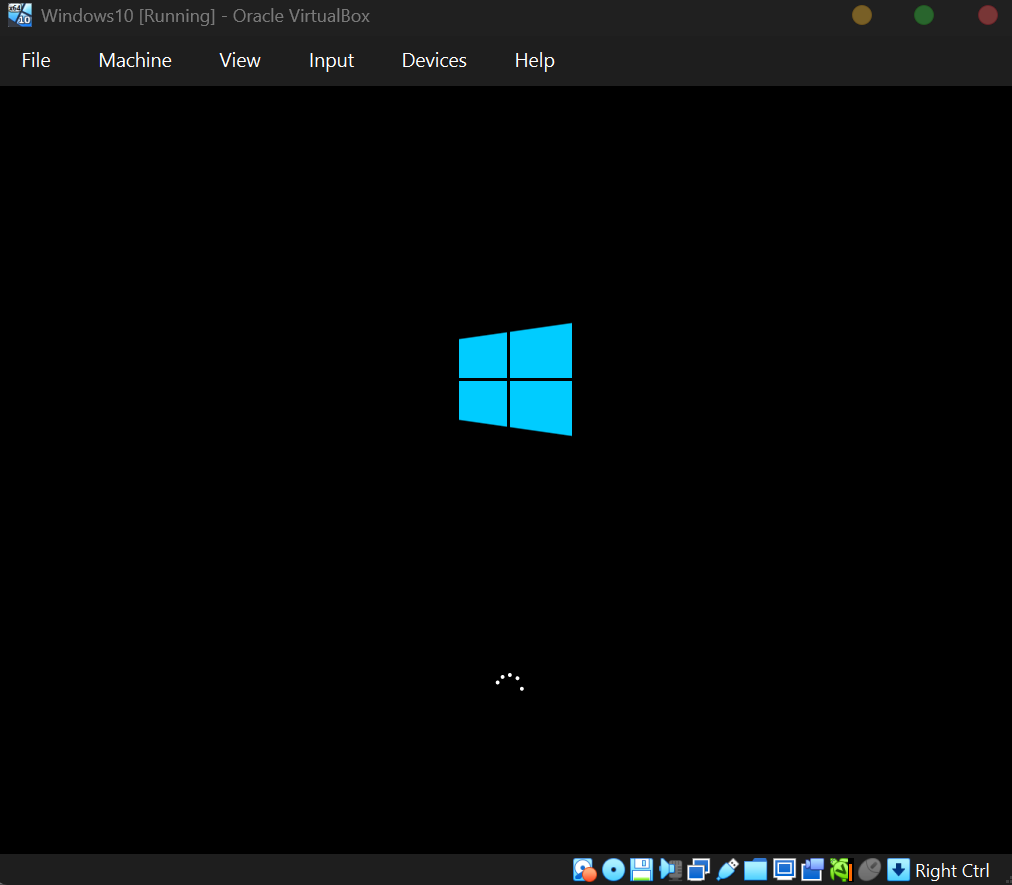1012x885 pixels.
Task: Open the Devices menu
Action: (434, 60)
